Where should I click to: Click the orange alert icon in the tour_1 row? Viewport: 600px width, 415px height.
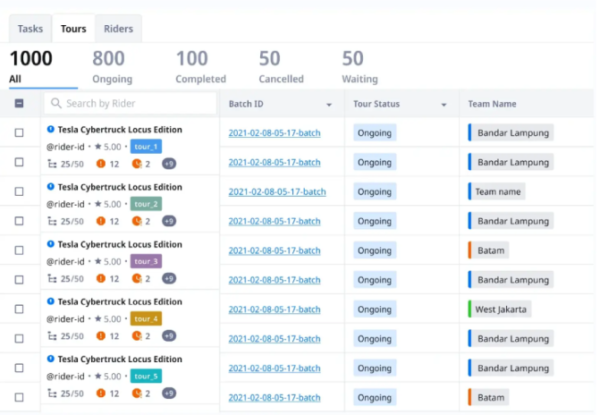[101, 164]
